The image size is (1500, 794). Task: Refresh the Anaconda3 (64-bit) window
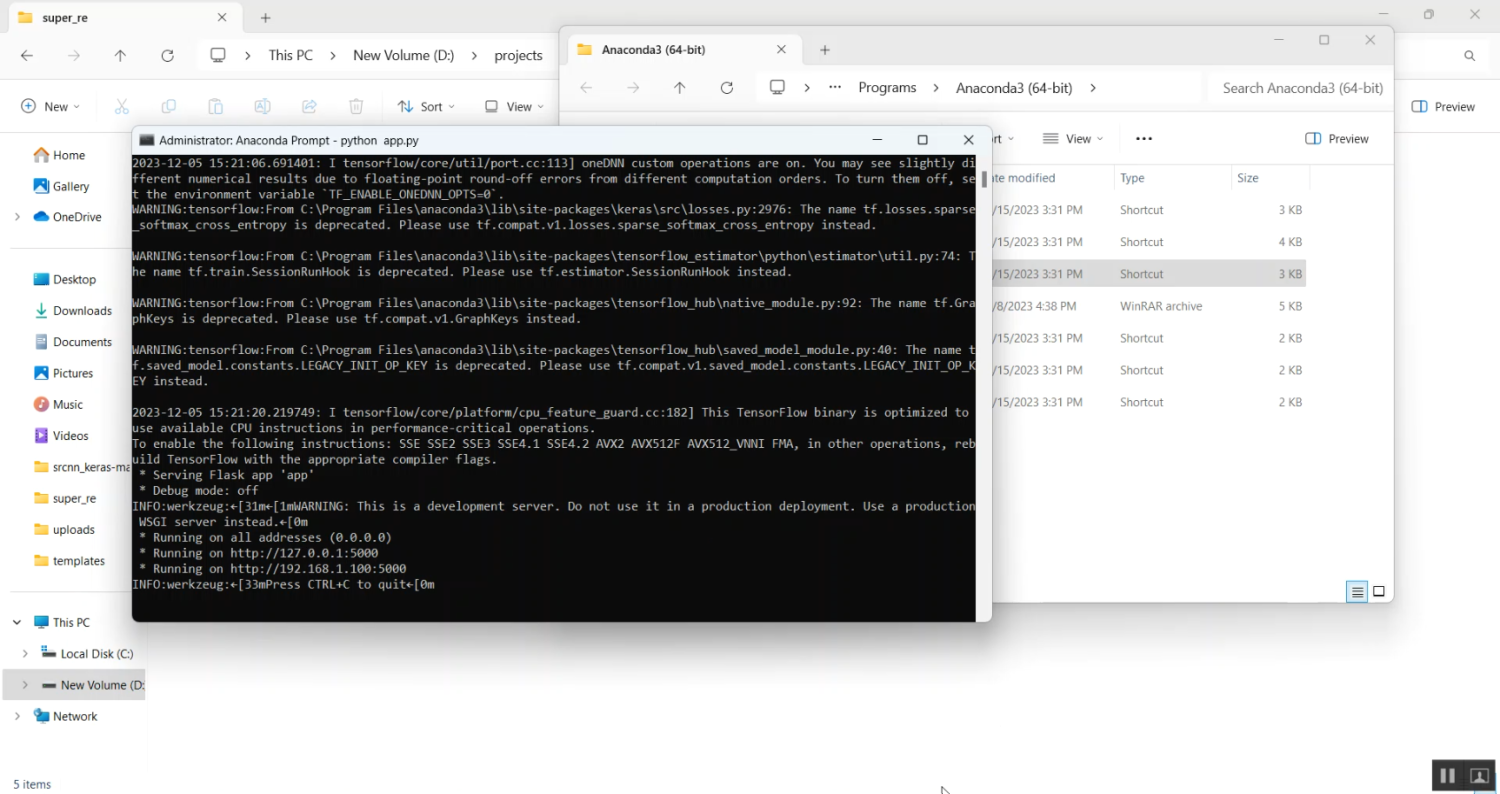coord(727,88)
